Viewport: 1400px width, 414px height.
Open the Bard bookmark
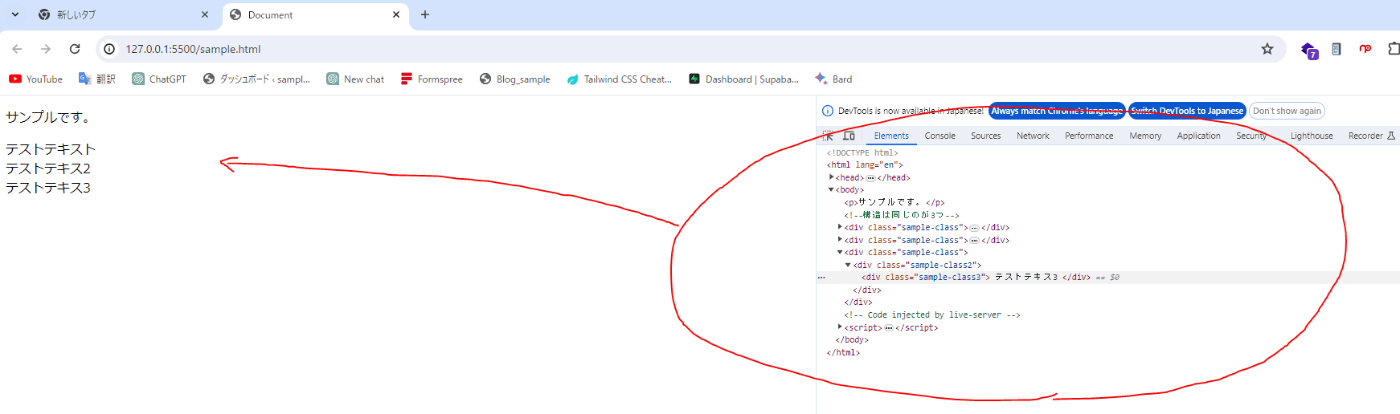coord(833,79)
